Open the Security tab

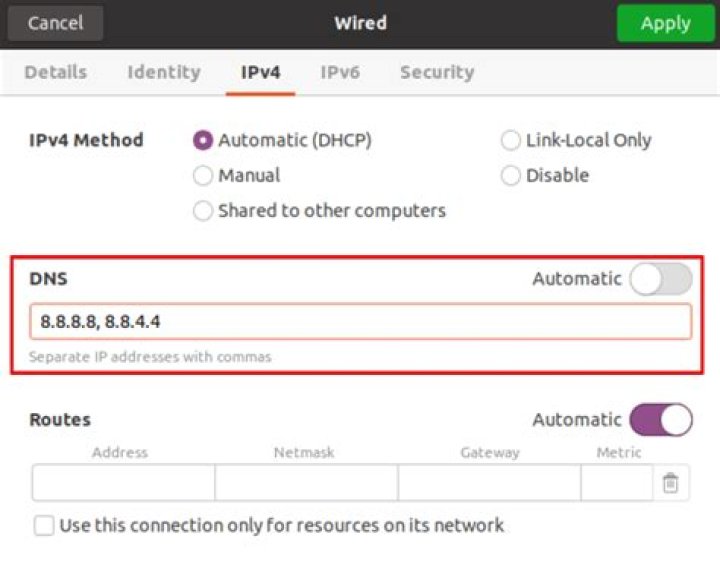[437, 73]
